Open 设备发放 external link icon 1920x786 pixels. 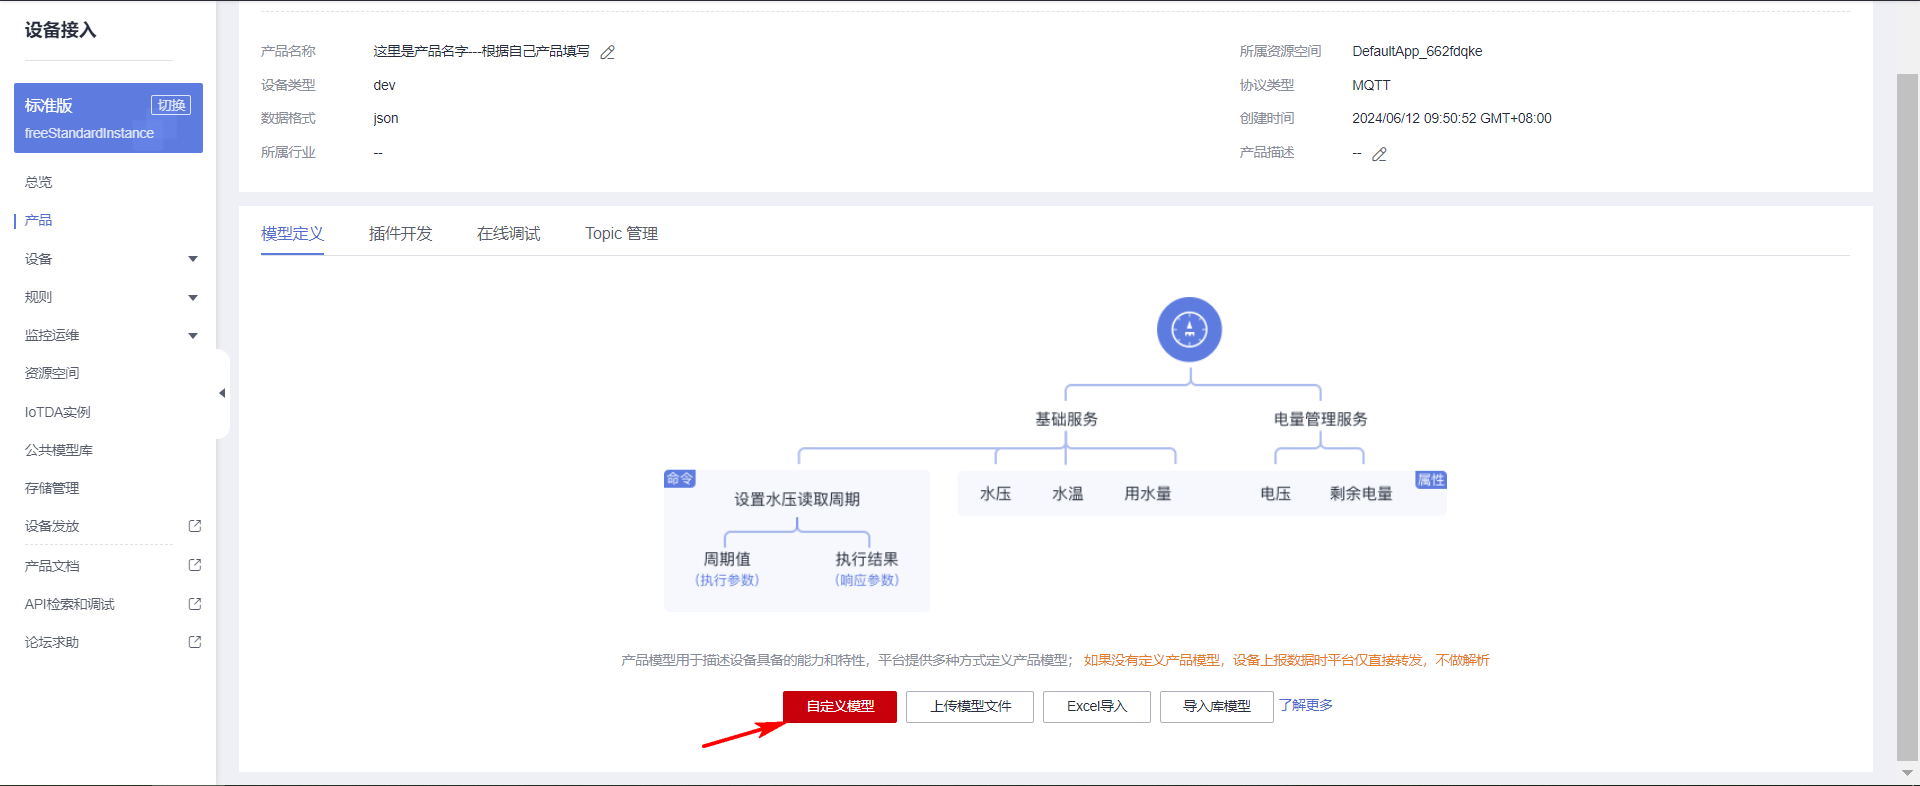pos(195,526)
